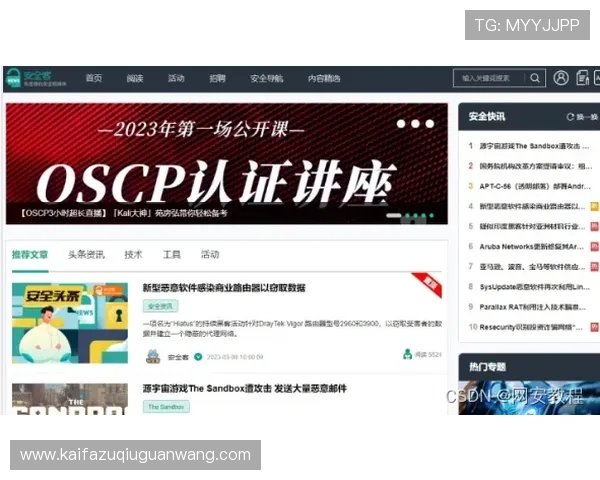The image size is (600, 480).
Task: Open news item 8 SysUpdate恶意软件
Action: 534,287
